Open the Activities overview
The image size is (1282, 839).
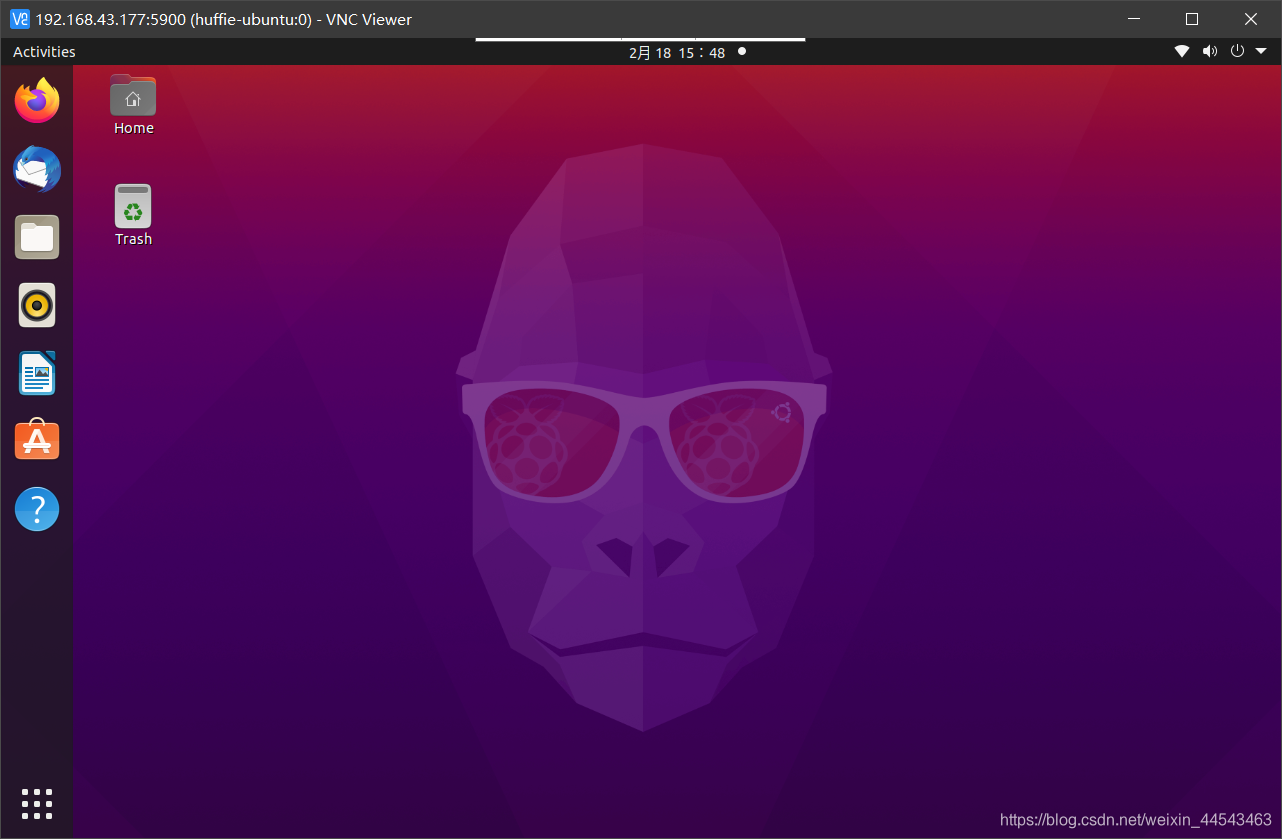(x=44, y=52)
